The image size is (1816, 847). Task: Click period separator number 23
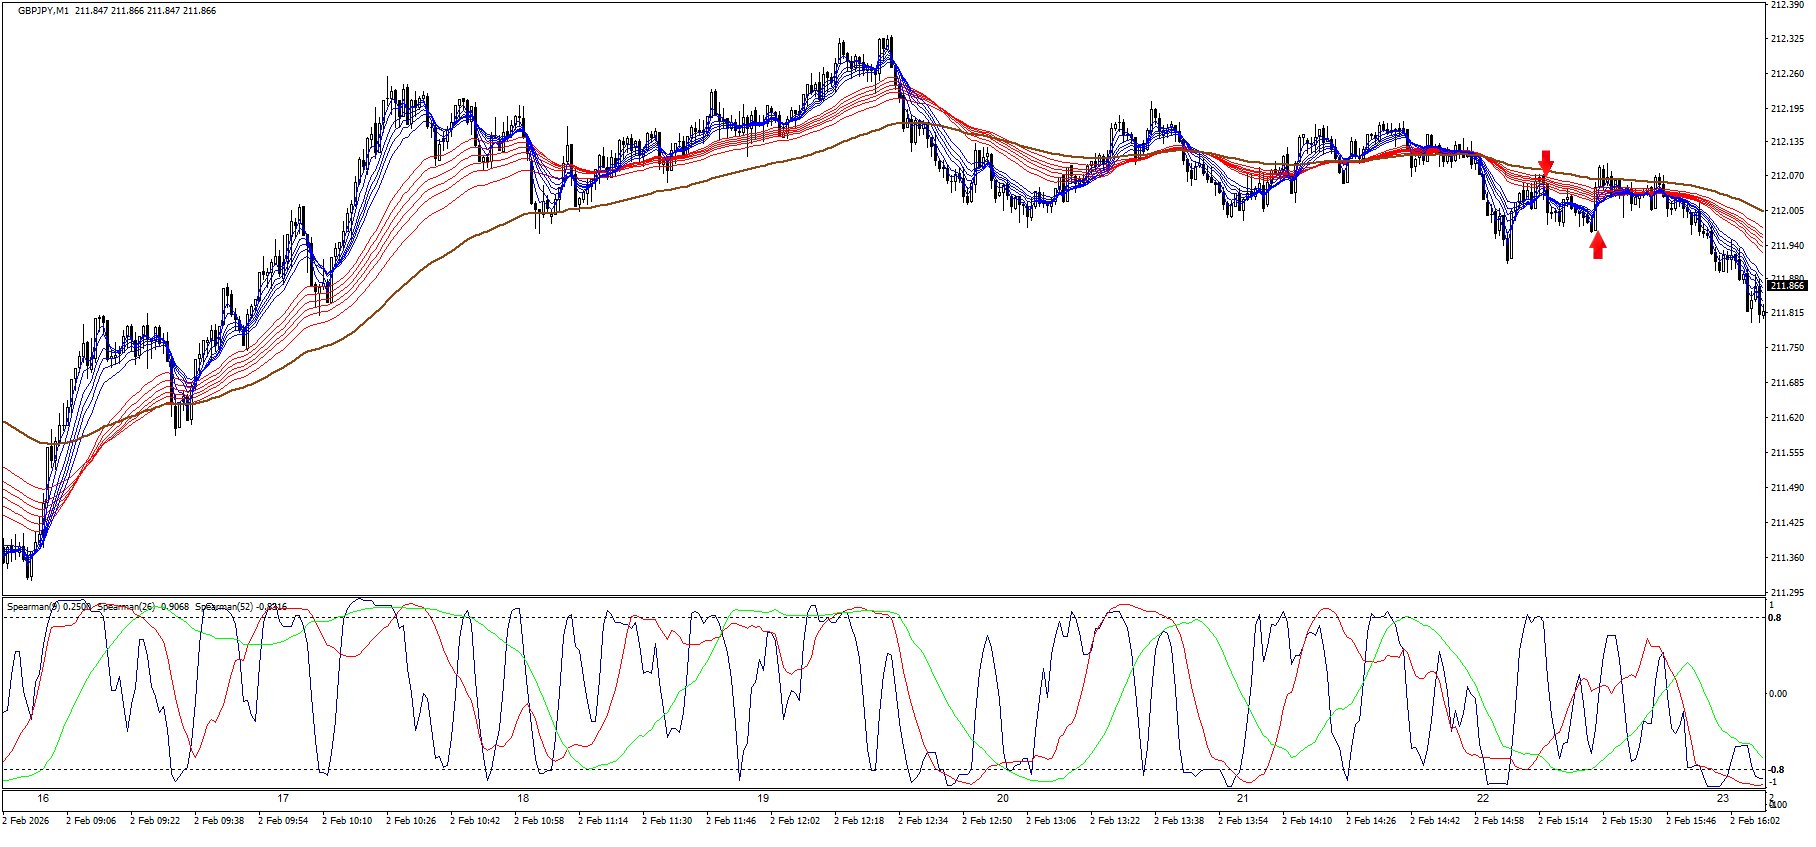1723,799
